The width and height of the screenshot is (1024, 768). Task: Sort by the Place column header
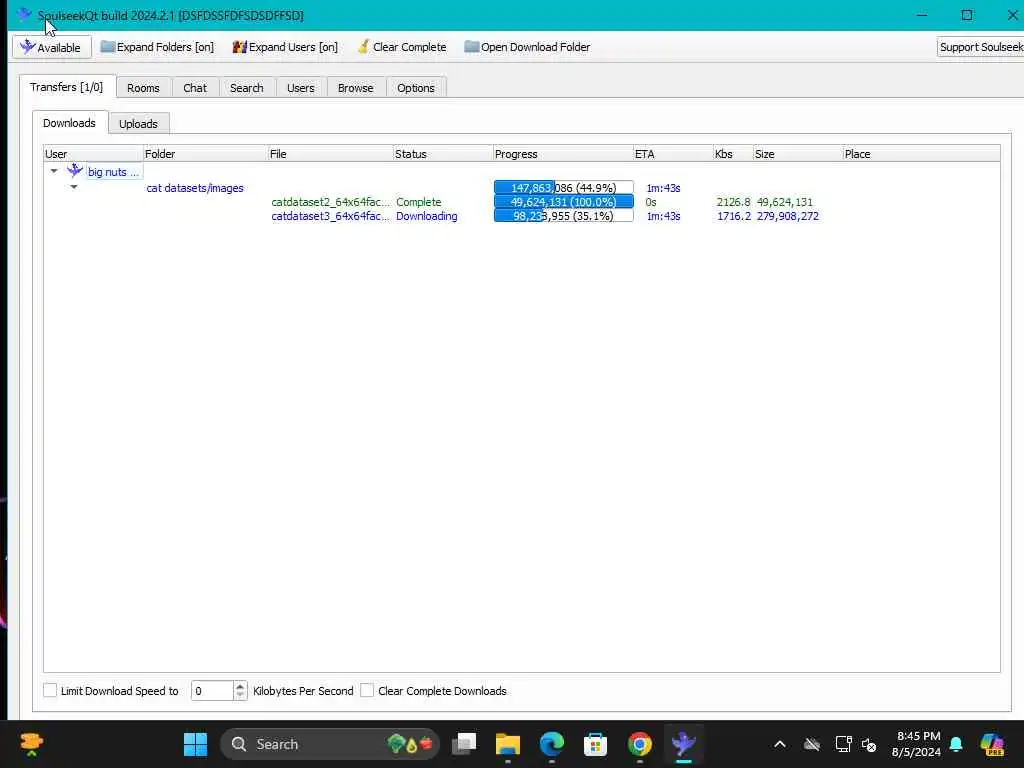(x=921, y=154)
